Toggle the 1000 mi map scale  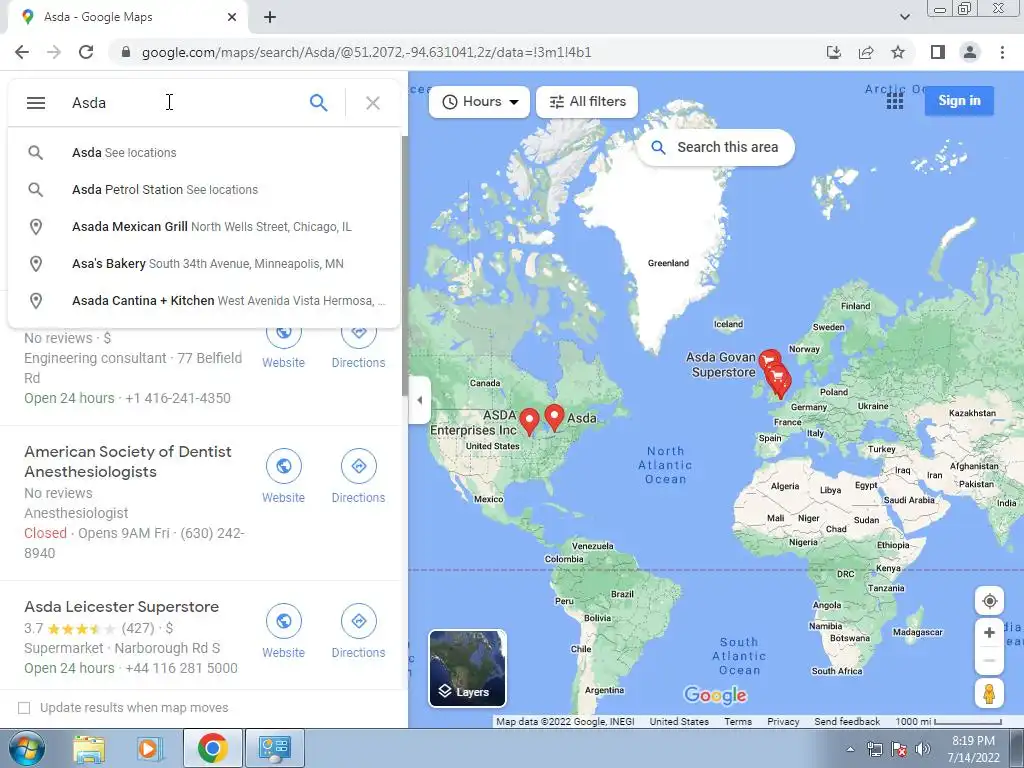[x=948, y=722]
